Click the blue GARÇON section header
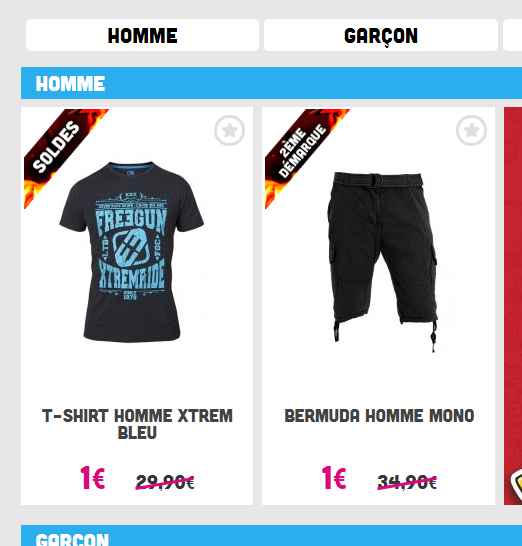This screenshot has height=546, width=522. point(271,536)
